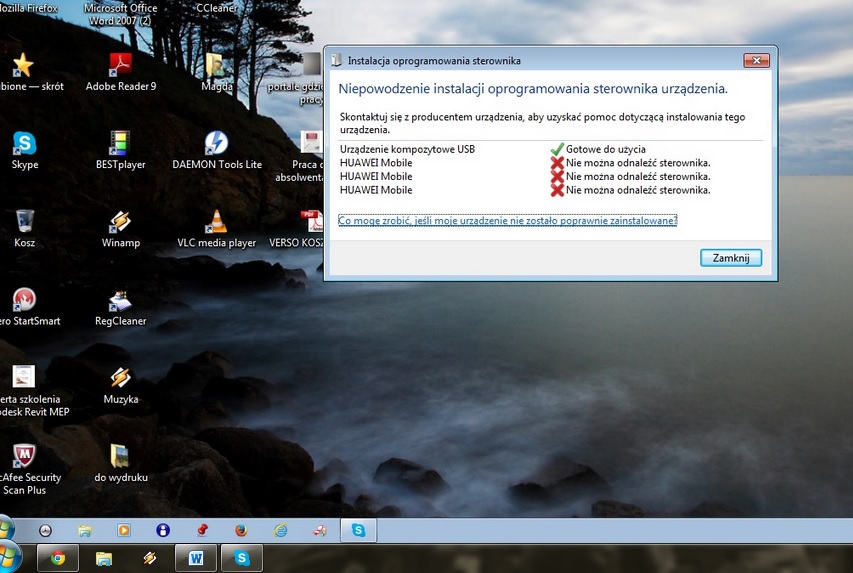Open the Kosz recycle bin icon

pyautogui.click(x=25, y=222)
